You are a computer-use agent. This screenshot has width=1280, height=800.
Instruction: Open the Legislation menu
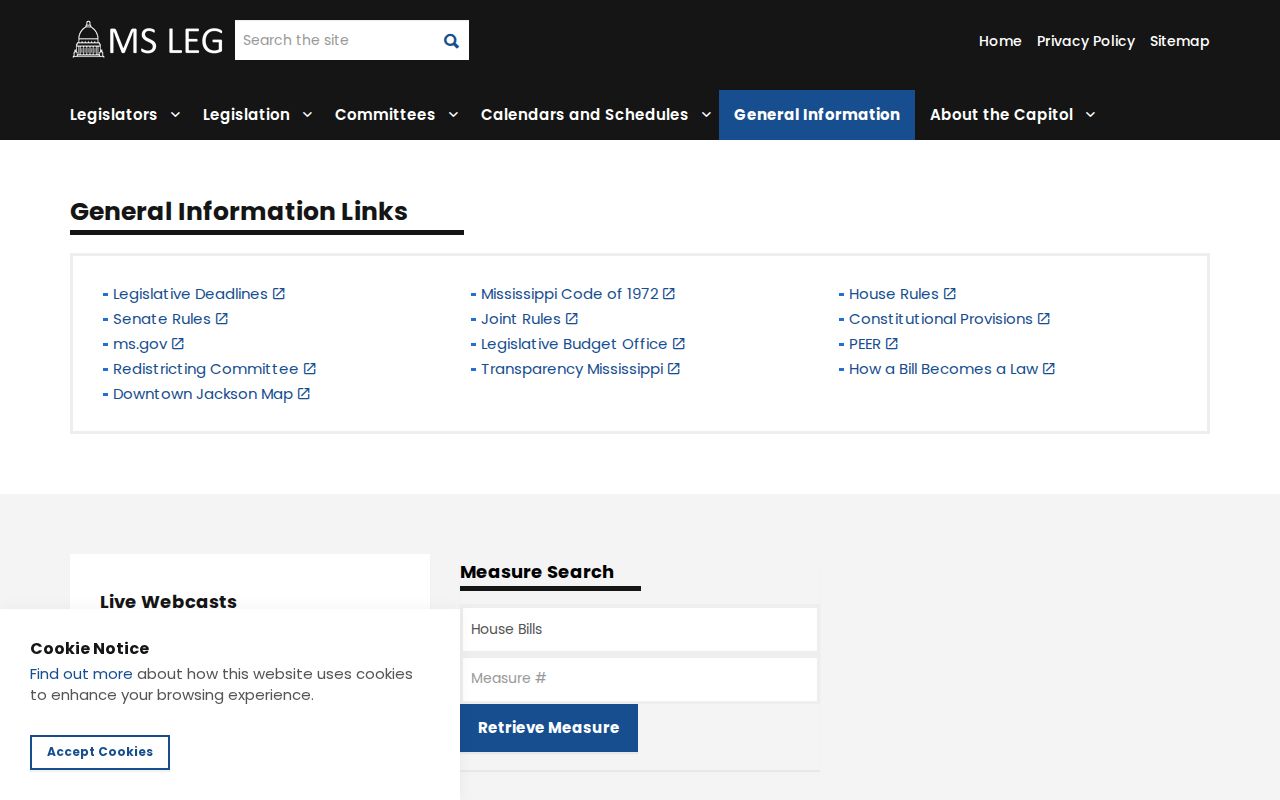point(246,115)
